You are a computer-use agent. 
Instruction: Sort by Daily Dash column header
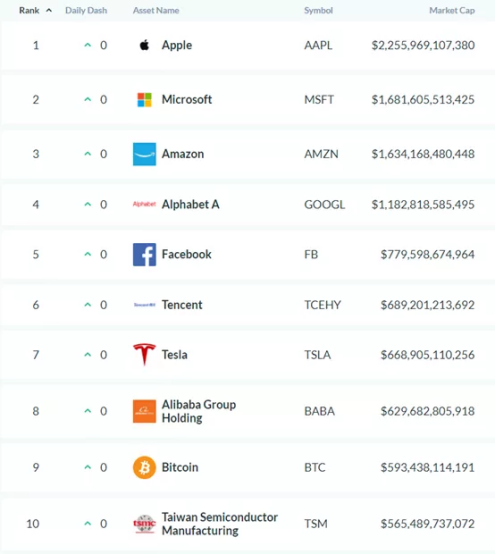[x=86, y=11]
